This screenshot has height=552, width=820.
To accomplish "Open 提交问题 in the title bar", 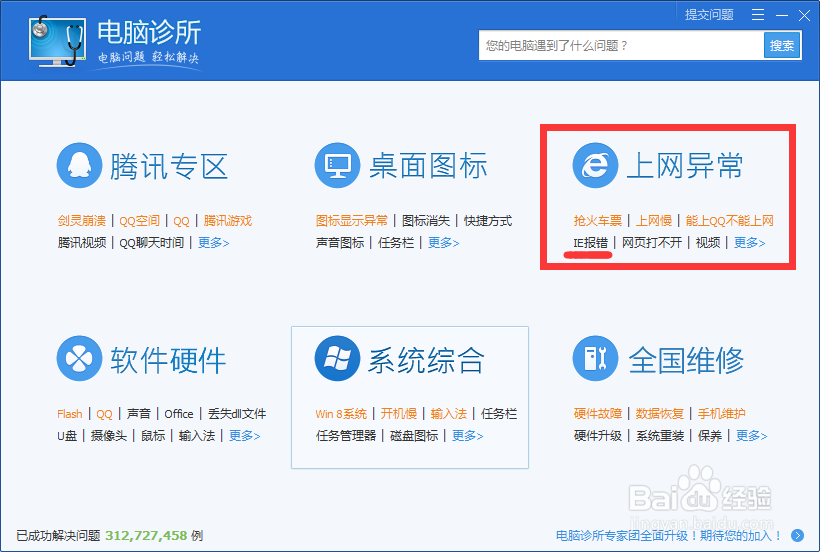I will tap(709, 15).
